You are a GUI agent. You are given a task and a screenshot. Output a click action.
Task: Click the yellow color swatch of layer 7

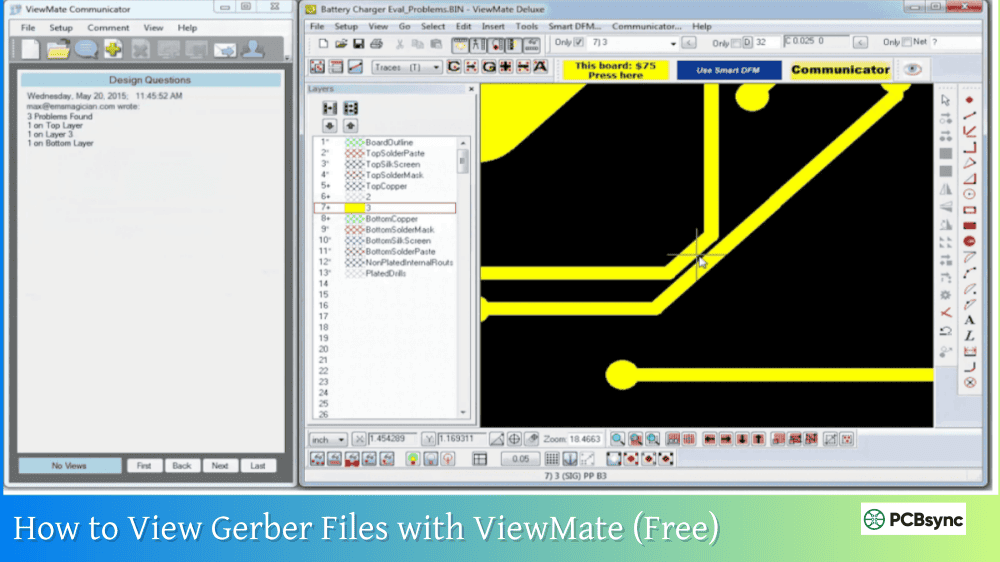click(x=354, y=208)
